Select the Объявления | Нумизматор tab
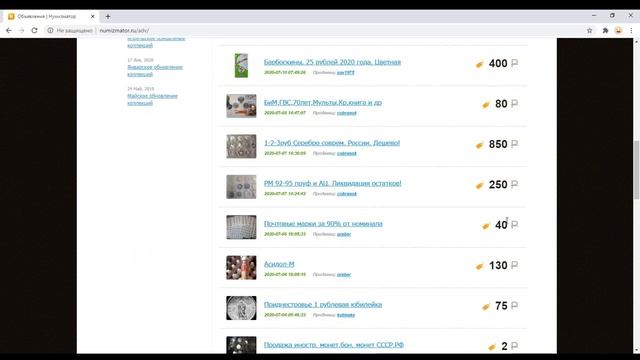Viewport: 640px width, 360px height. click(x=51, y=17)
